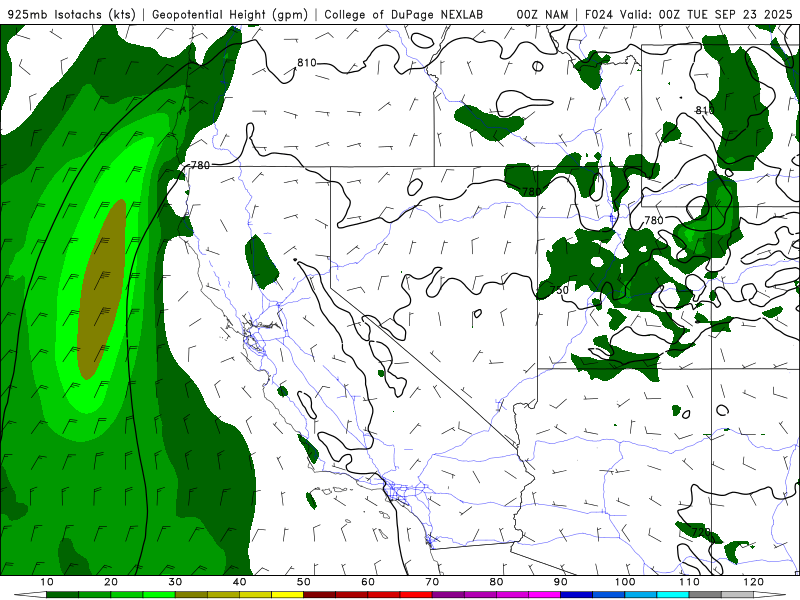
Task: Click the legend value '20'
Action: point(111,582)
